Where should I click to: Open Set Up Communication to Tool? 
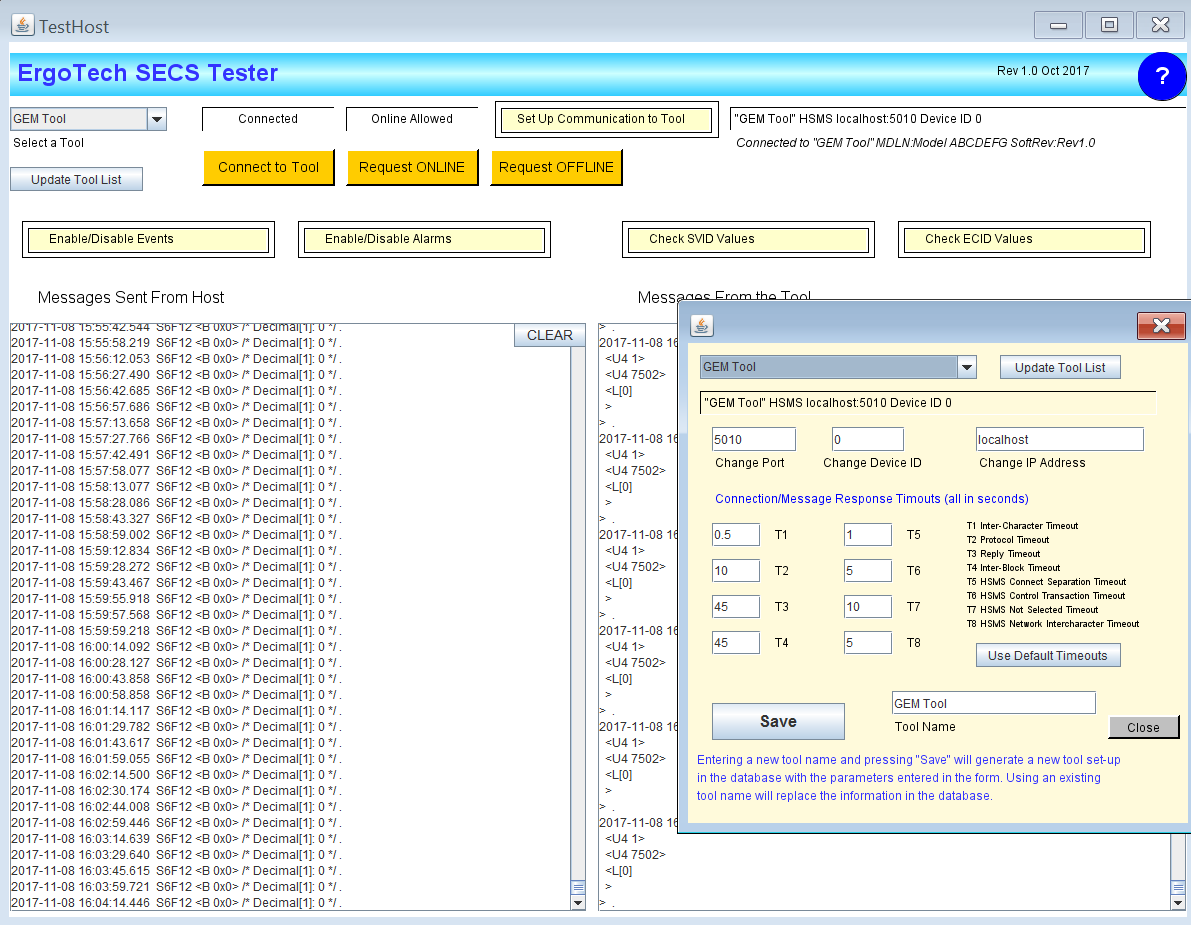[606, 119]
